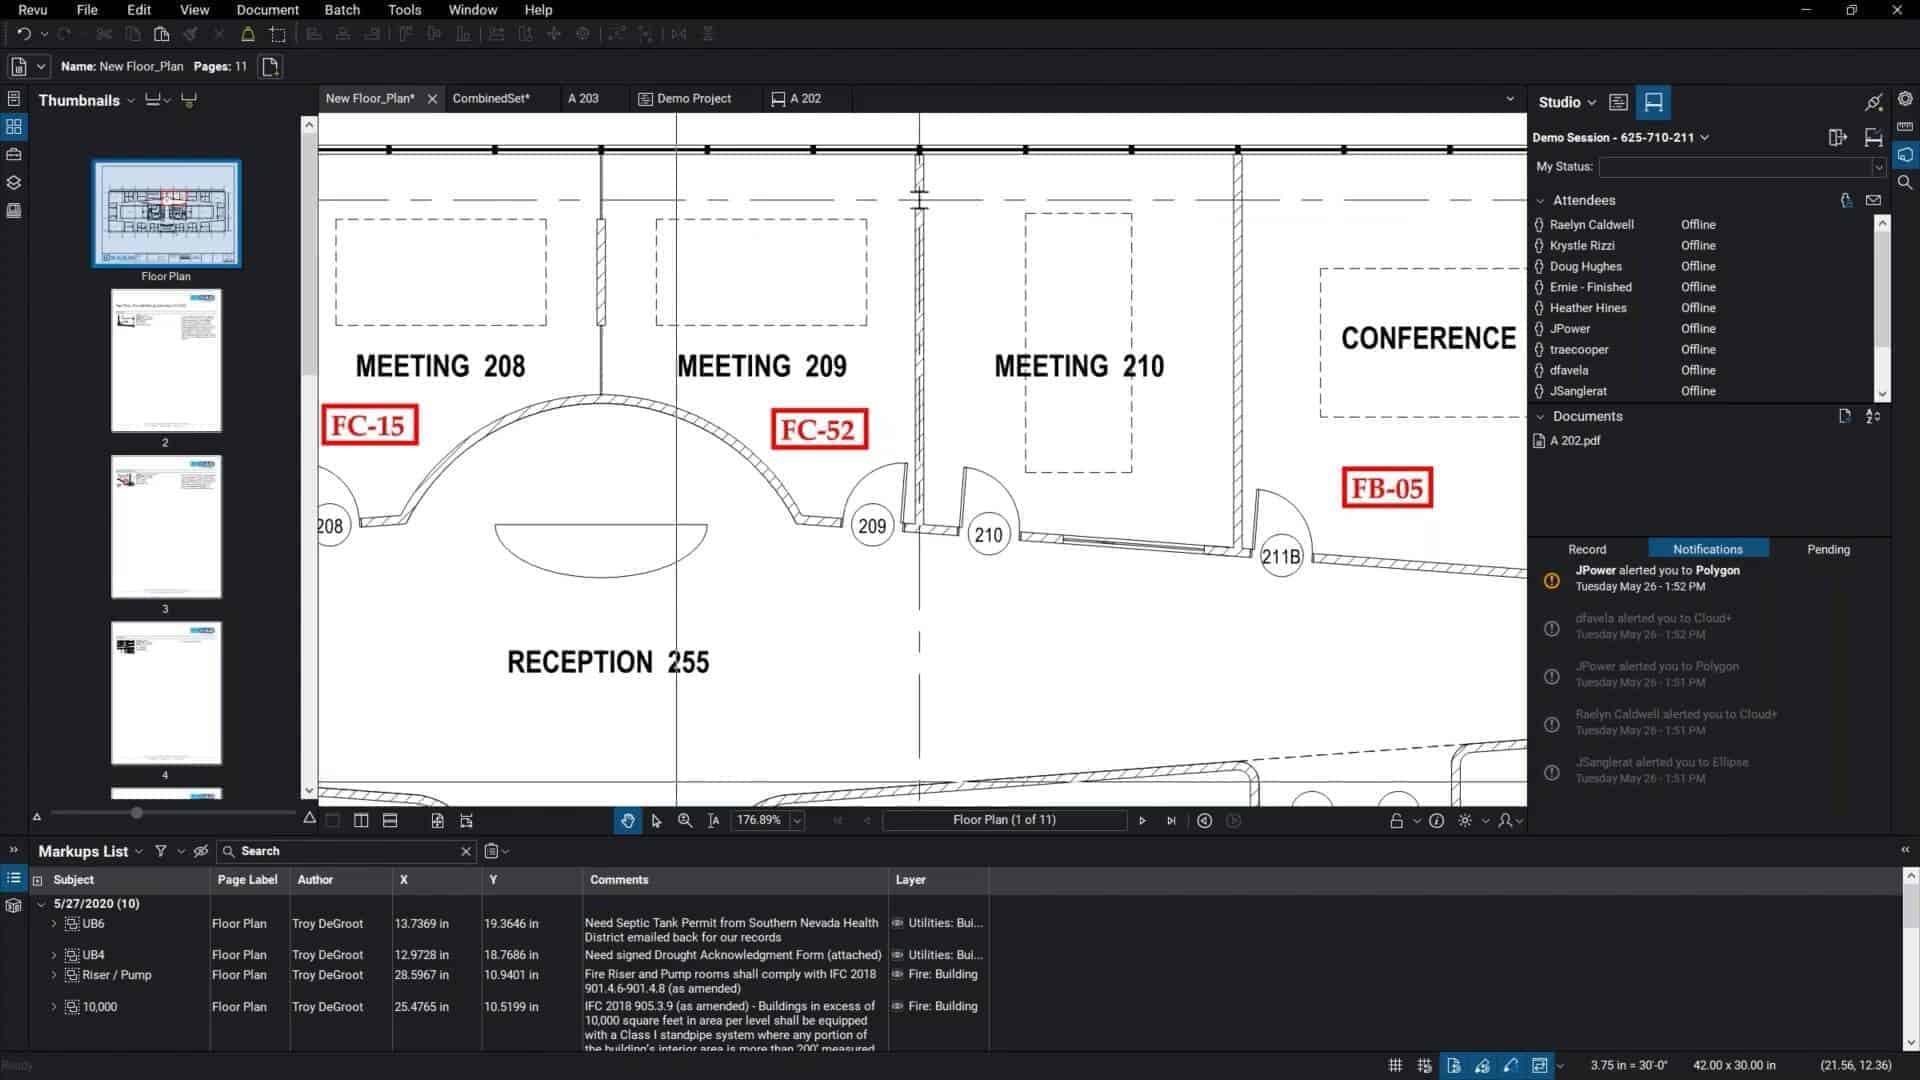Viewport: 1920px width, 1080px height.
Task: Click the yellow Highlight tool icon
Action: tap(248, 34)
